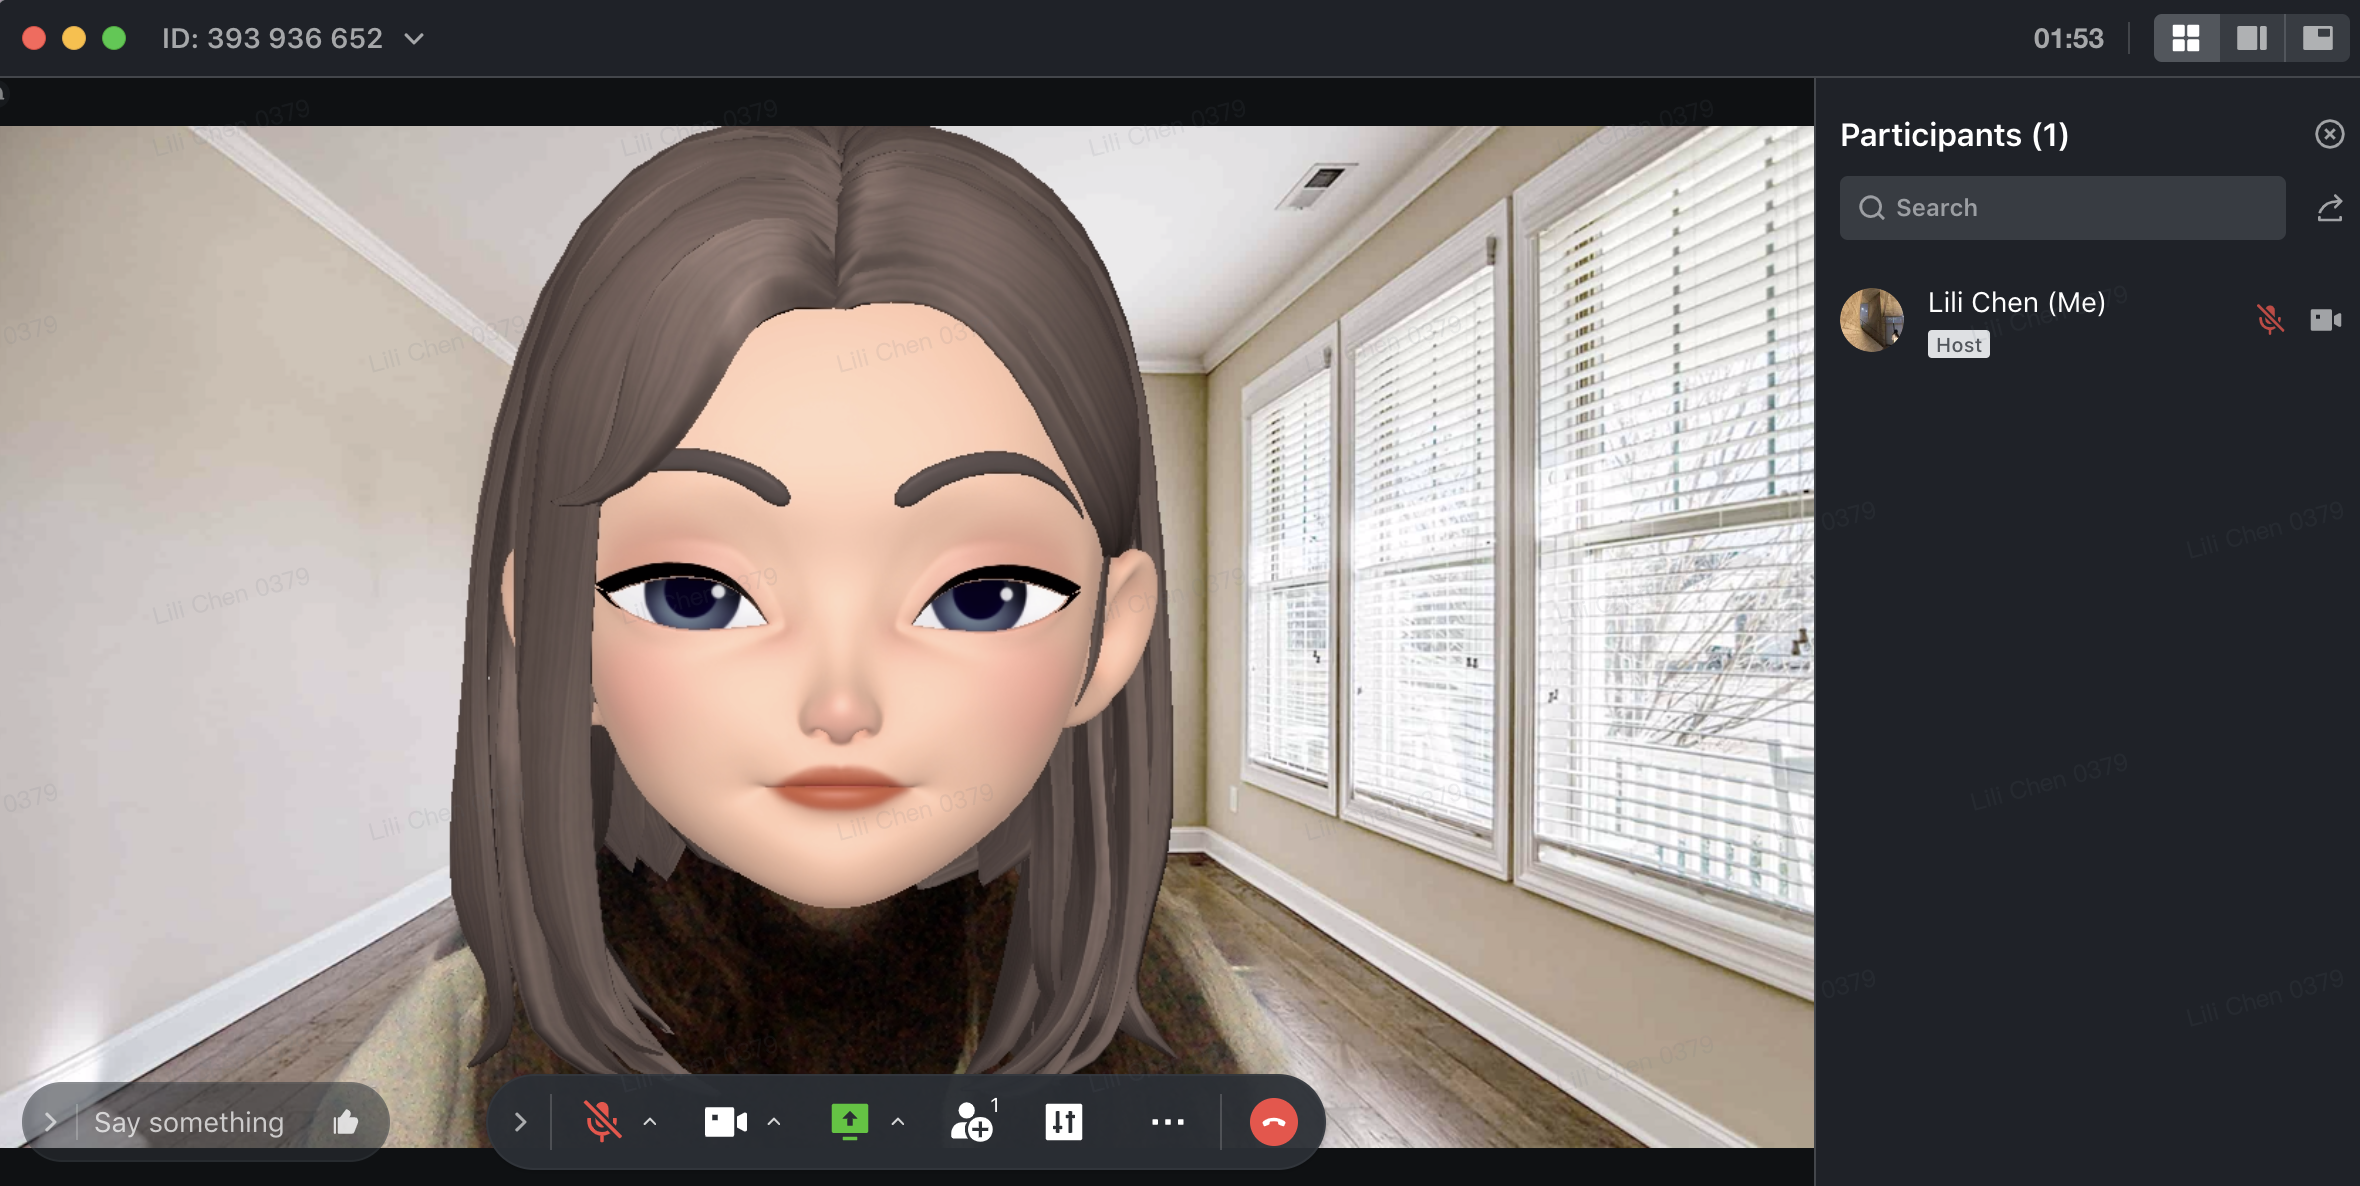Switch to the picture-in-picture speaker layout
The image size is (2360, 1186).
click(2317, 38)
